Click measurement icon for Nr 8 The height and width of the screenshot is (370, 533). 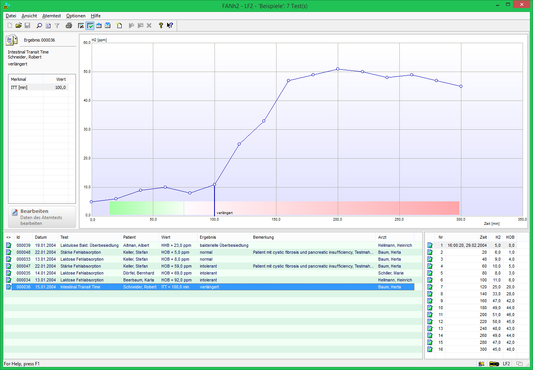coord(430,294)
